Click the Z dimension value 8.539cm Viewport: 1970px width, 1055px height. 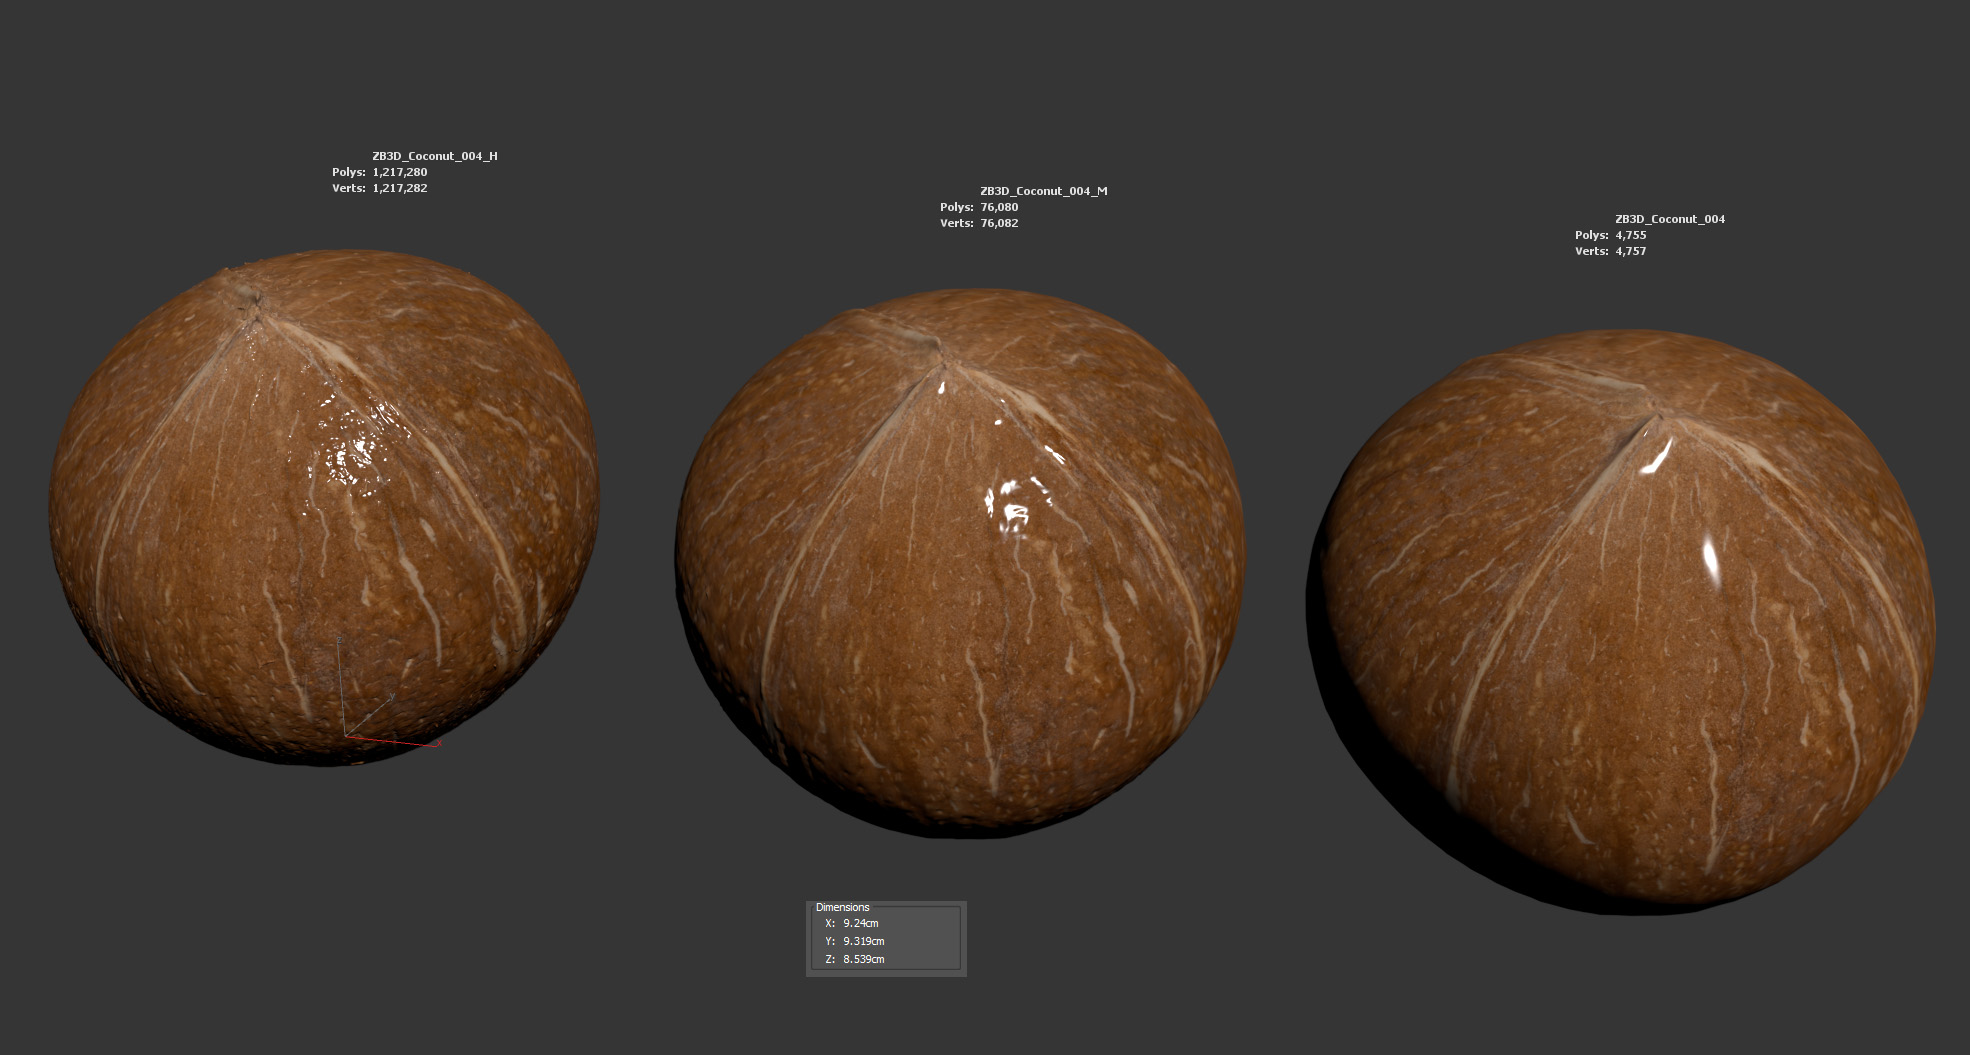coord(863,959)
